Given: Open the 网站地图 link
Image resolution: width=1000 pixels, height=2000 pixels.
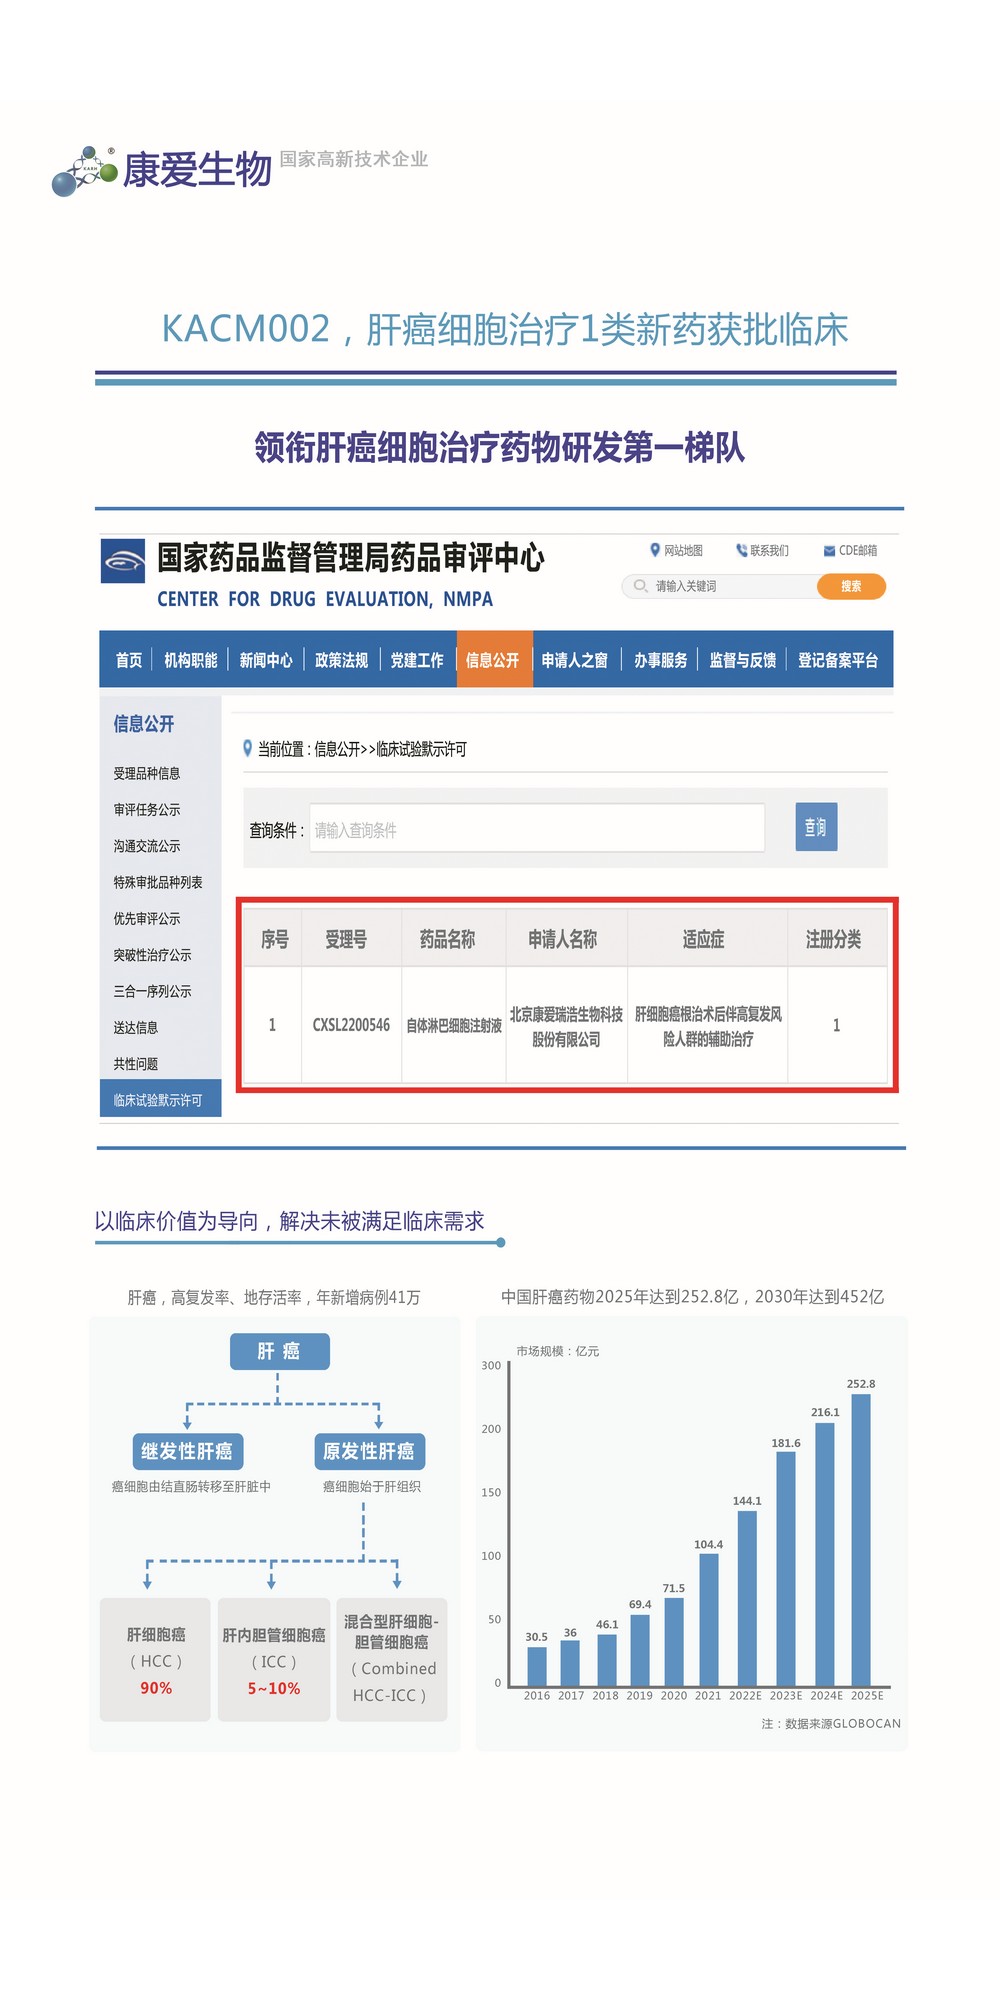Looking at the screenshot, I should (683, 551).
